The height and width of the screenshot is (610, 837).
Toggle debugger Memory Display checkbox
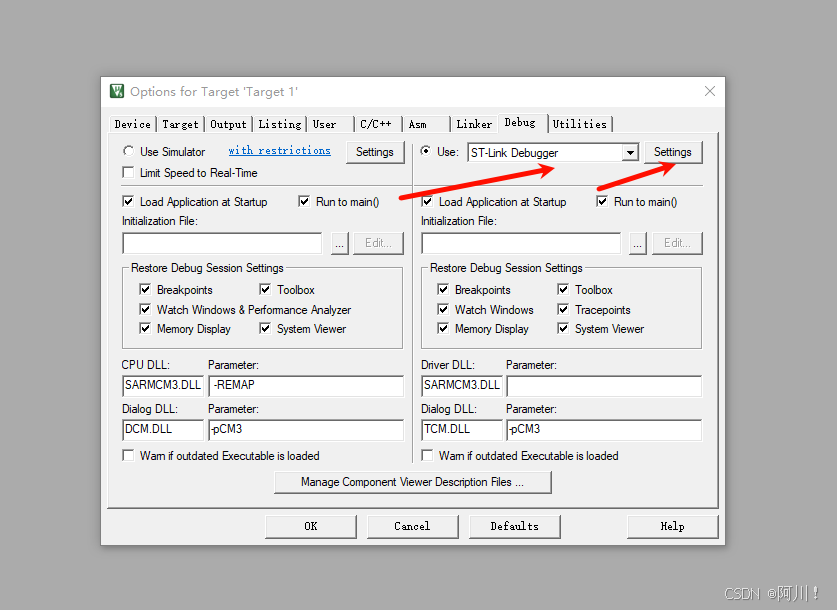pos(443,328)
